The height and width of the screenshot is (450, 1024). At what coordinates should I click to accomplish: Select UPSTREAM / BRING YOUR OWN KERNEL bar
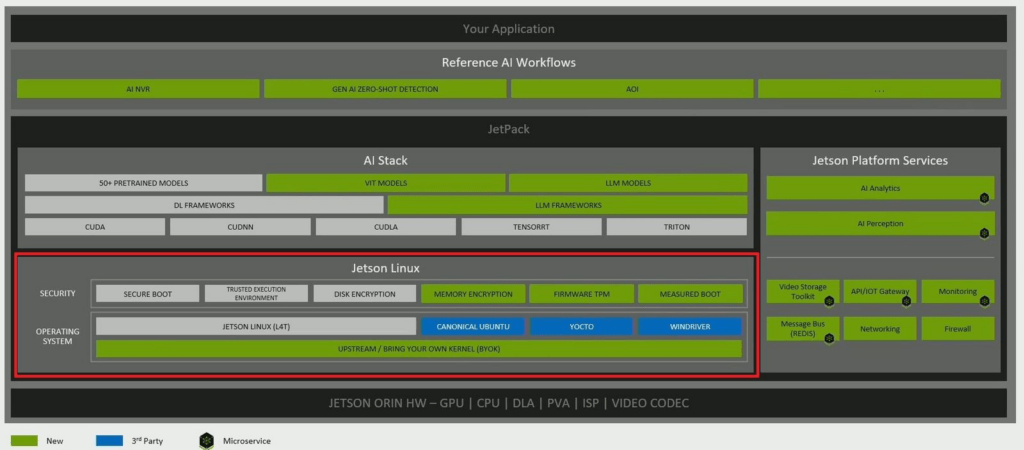pos(419,349)
